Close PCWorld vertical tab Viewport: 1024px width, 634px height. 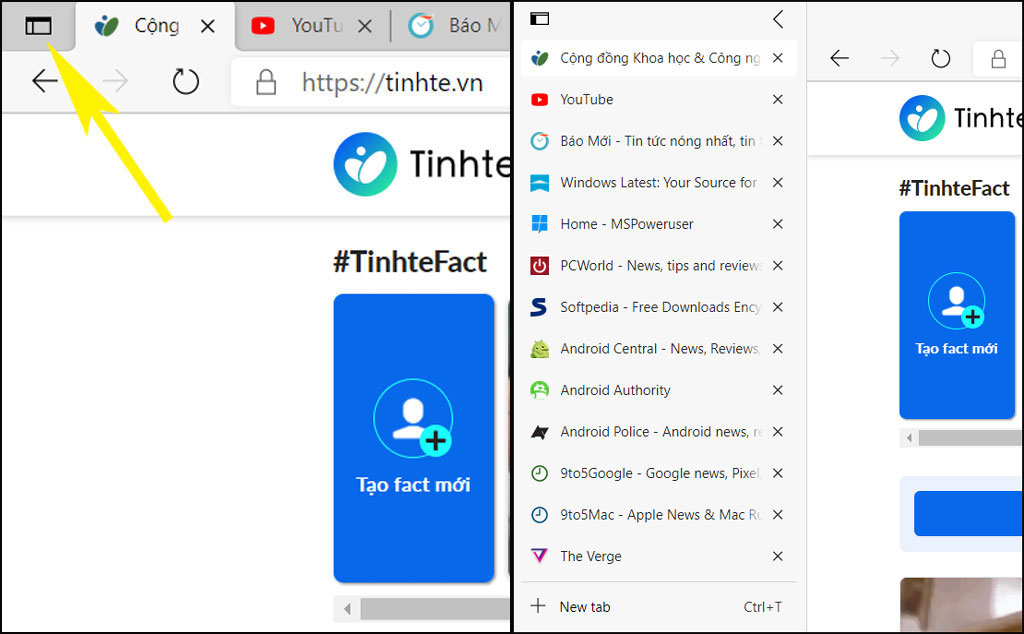[x=778, y=266]
